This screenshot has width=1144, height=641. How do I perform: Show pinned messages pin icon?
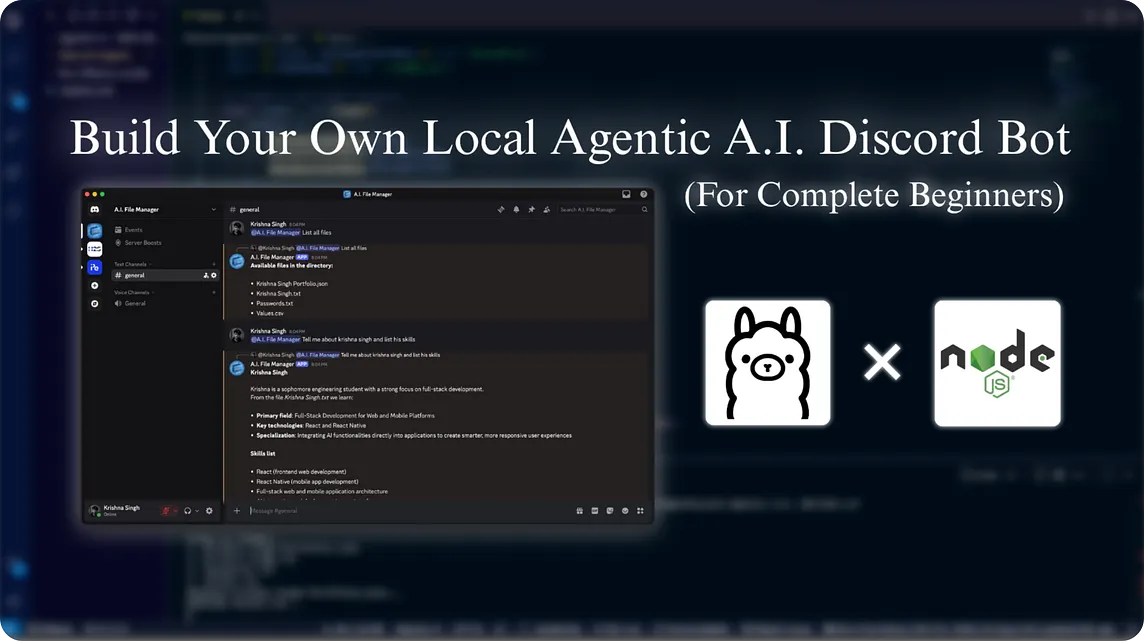[x=531, y=209]
